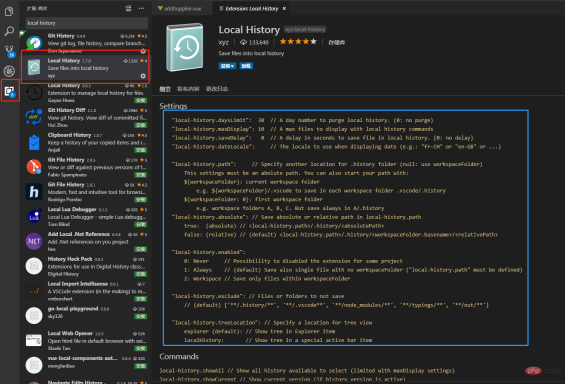Install Gayan Hewa's Local History extension
This screenshot has height=384, width=565.
(x=141, y=101)
